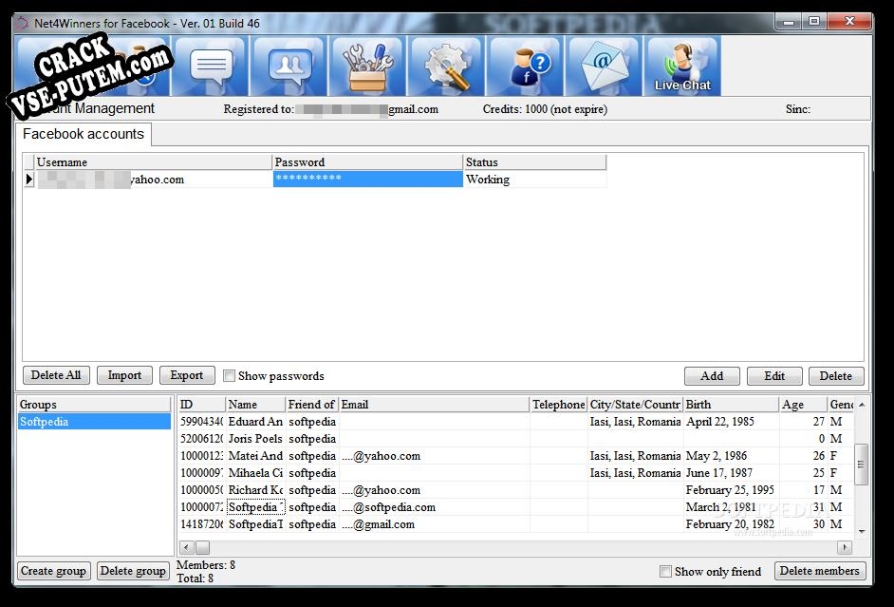Viewport: 894px width, 607px height.
Task: Click the Create group button
Action: (x=53, y=571)
